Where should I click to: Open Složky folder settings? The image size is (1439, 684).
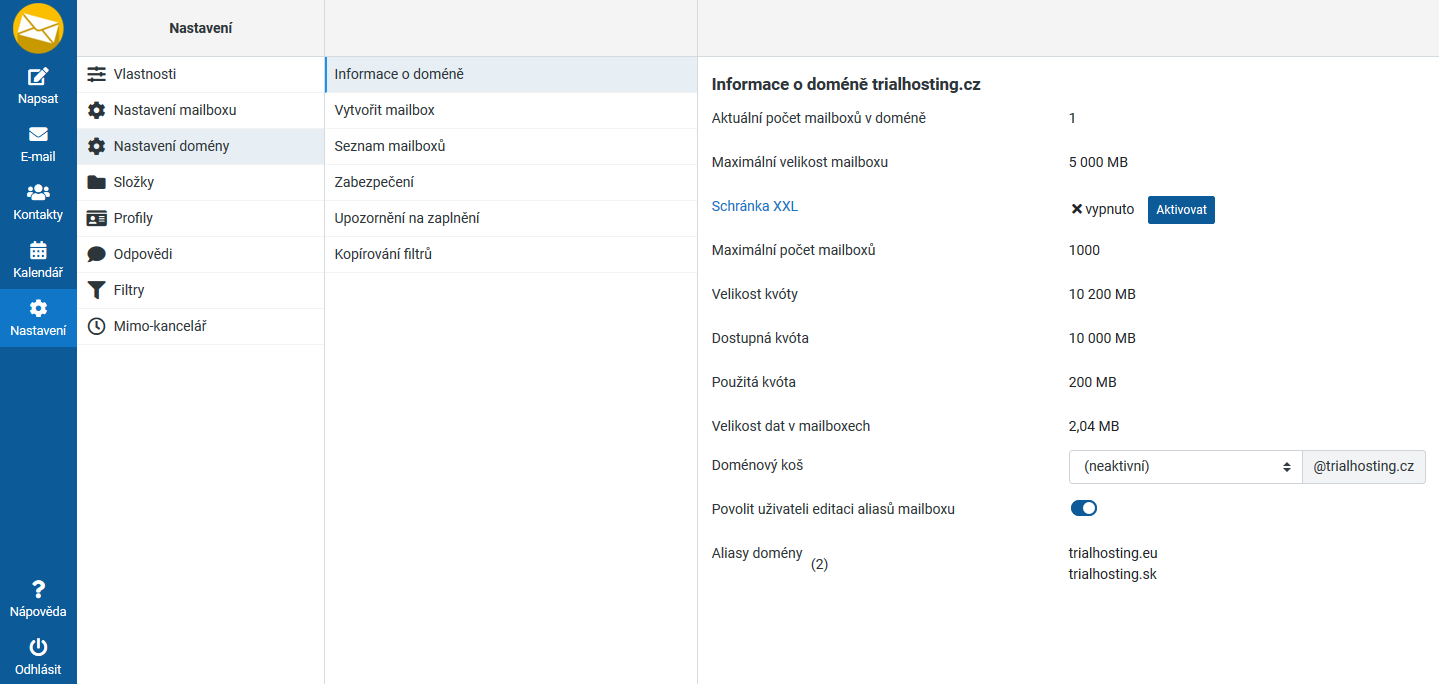click(x=133, y=182)
